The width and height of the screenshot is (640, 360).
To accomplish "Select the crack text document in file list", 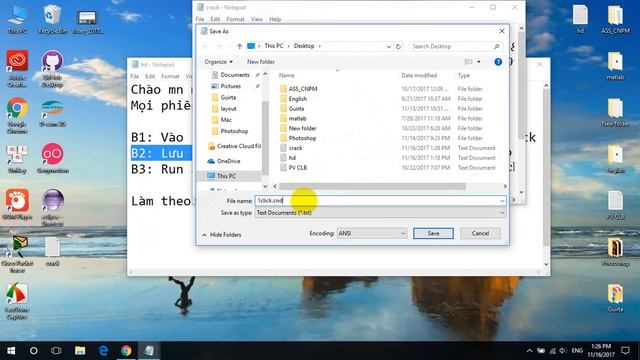I will (296, 148).
